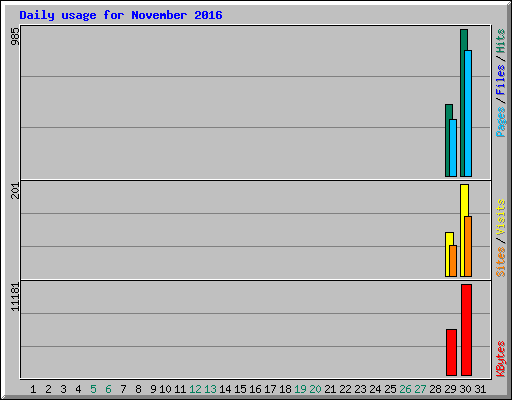Click day 7 on the x-axis
Viewport: 512px width, 400px height.
[x=123, y=389]
